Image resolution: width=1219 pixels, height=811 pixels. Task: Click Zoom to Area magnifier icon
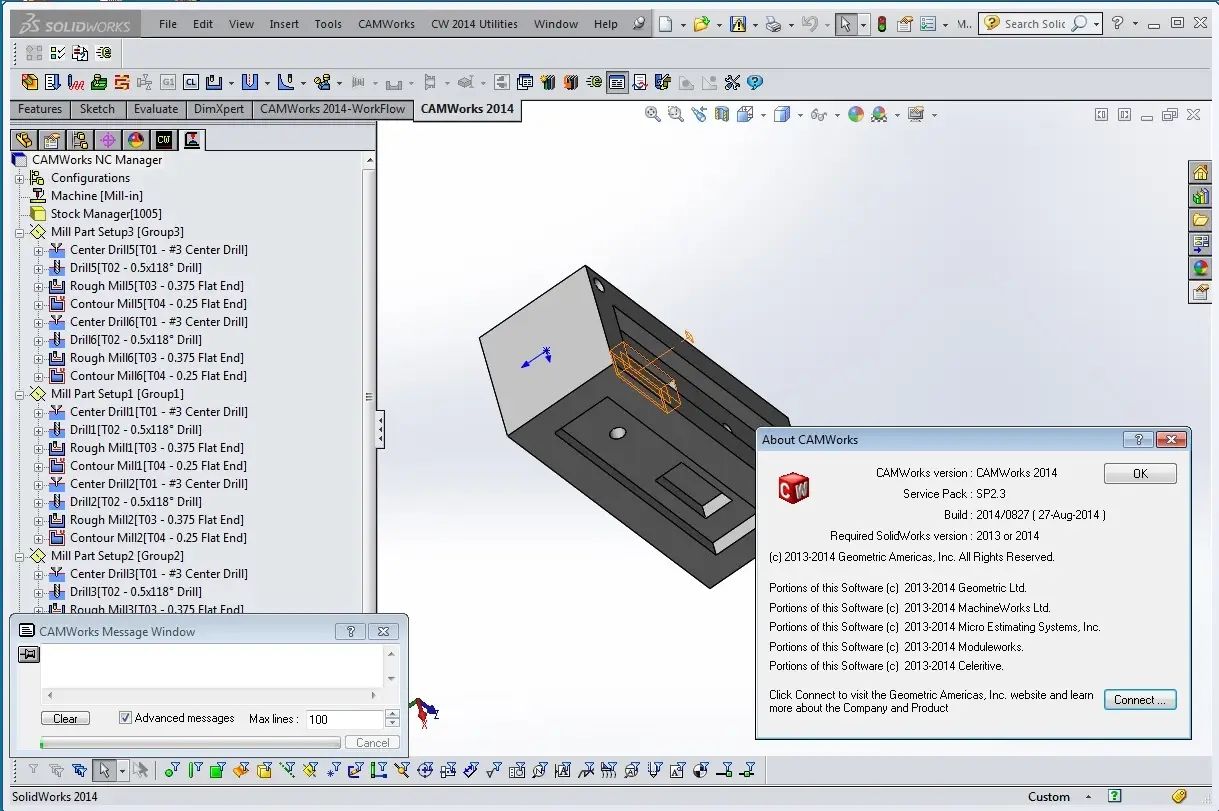click(676, 115)
